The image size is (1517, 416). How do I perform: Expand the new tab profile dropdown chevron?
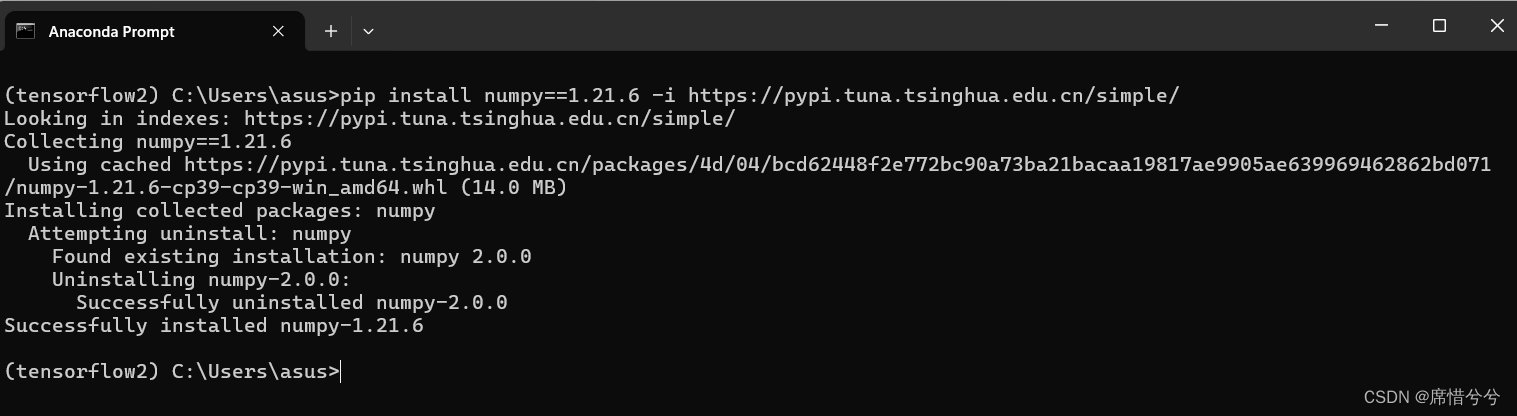[368, 31]
